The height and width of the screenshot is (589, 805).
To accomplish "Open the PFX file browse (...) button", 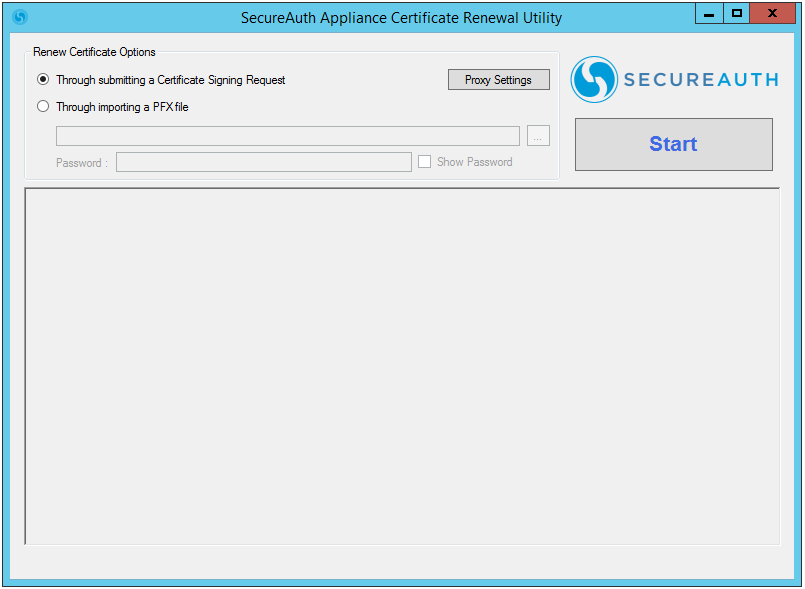I will pos(538,137).
